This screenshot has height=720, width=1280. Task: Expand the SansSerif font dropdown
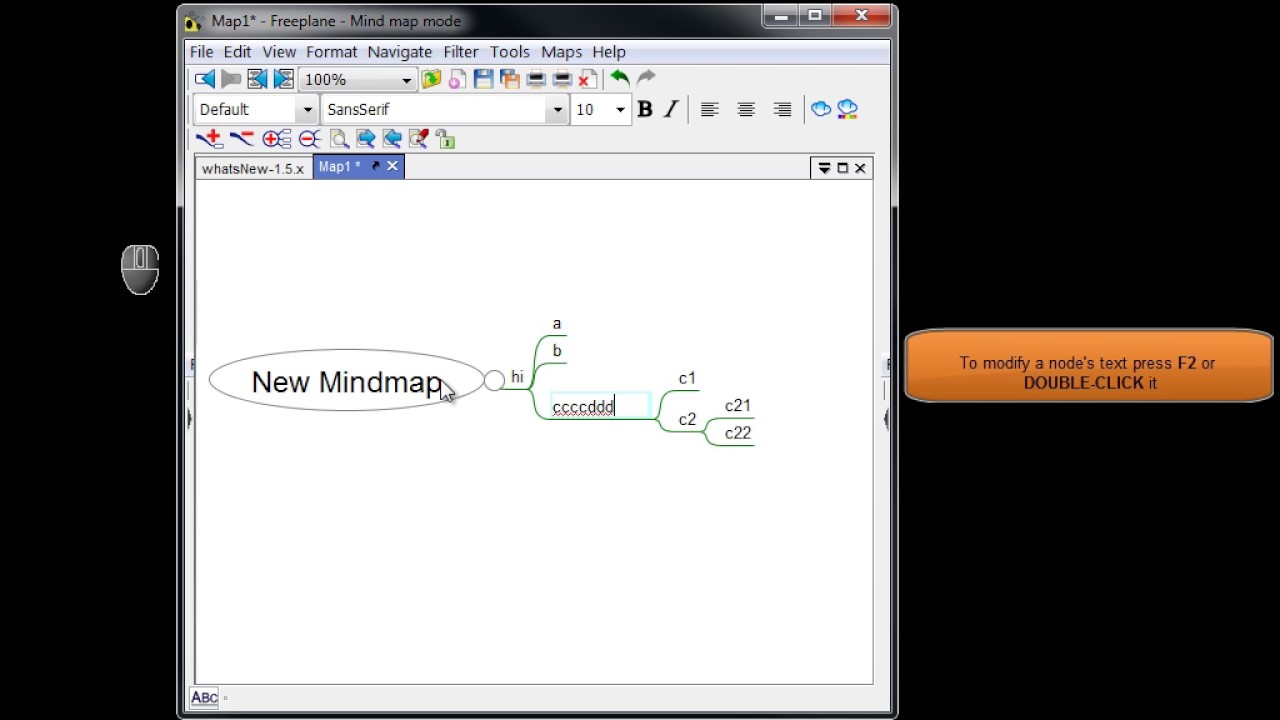coord(446,110)
